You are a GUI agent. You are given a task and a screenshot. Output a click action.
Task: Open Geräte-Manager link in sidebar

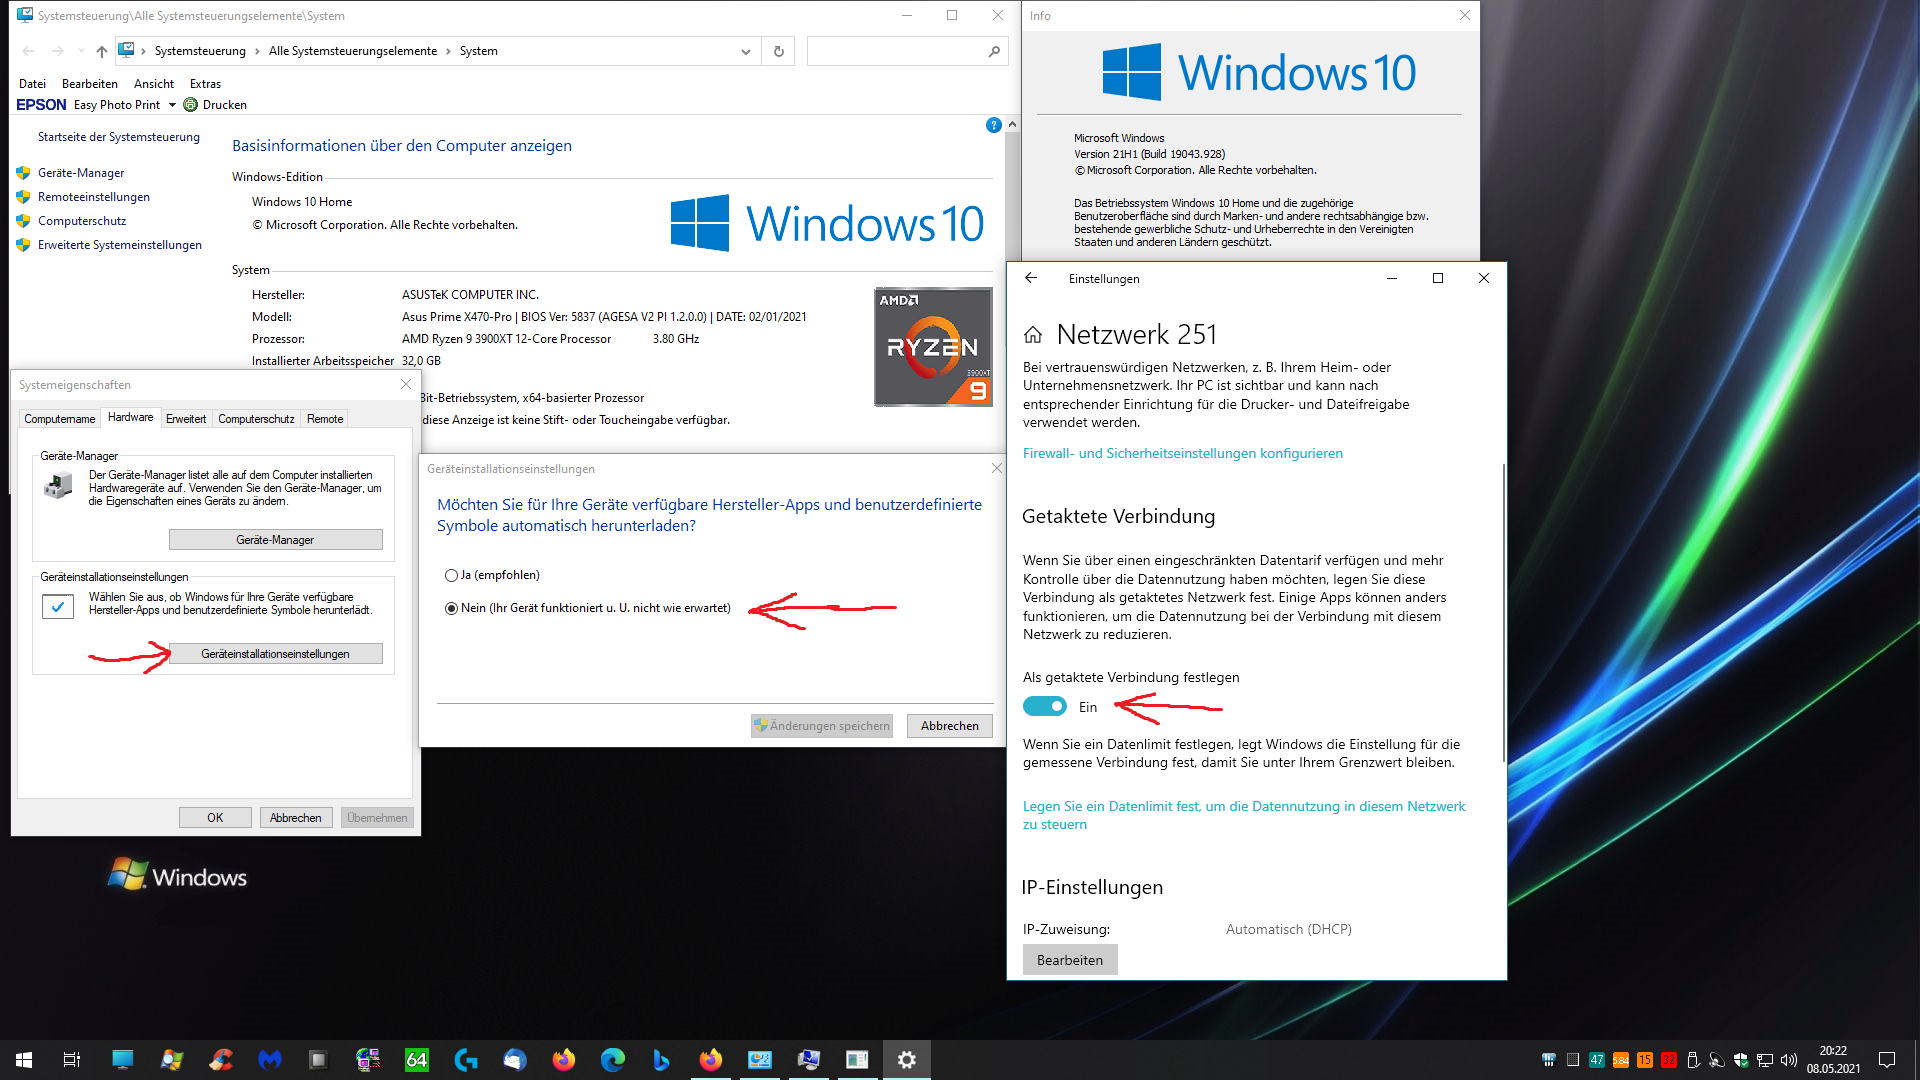tap(81, 173)
